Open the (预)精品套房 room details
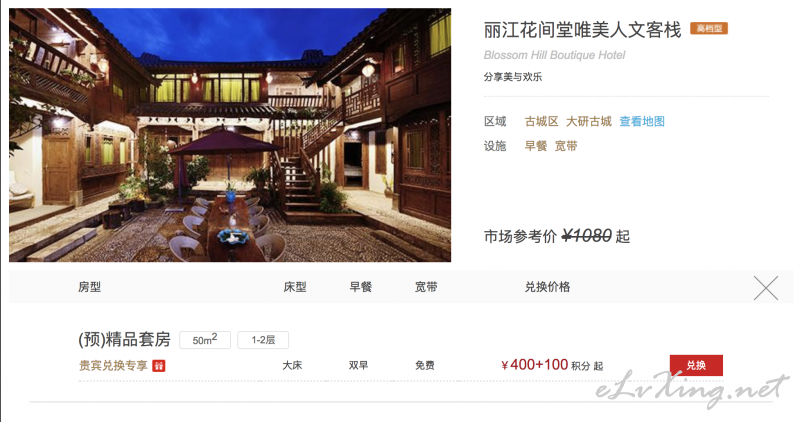The height and width of the screenshot is (422, 800). 124,339
